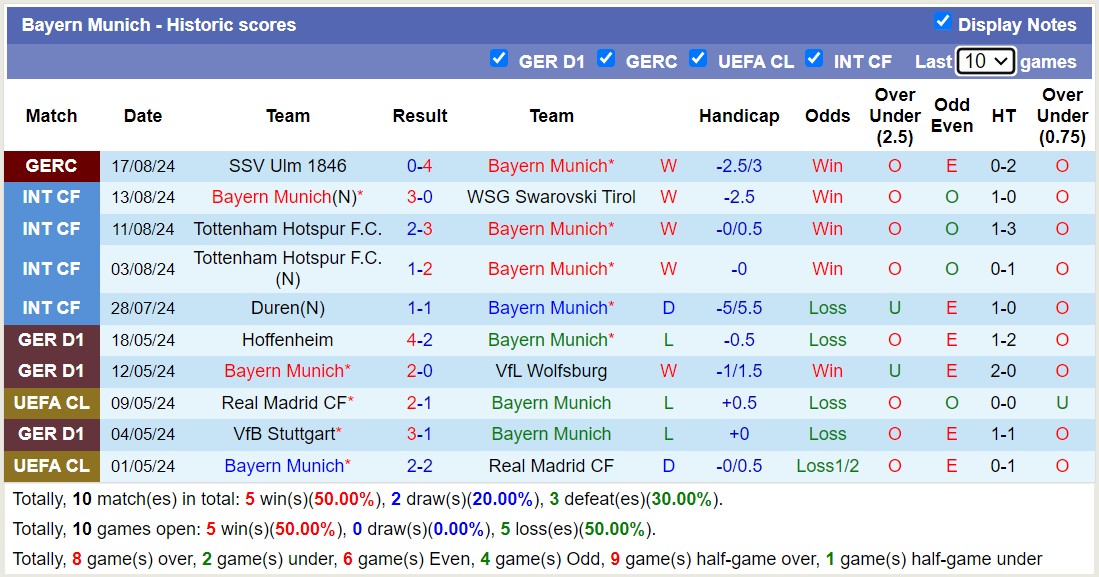The height and width of the screenshot is (577, 1099).
Task: Click the INT CF badge on Tottenham row
Action: point(51,229)
